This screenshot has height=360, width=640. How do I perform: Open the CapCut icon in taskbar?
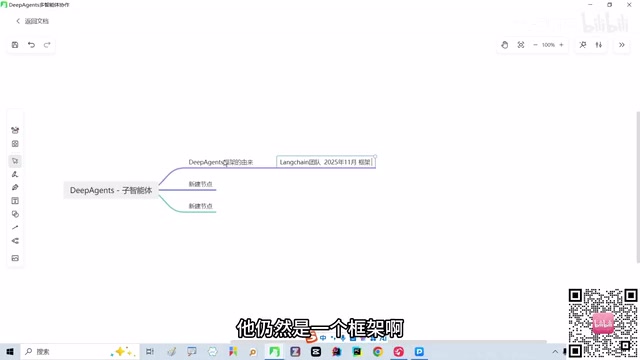click(316, 351)
